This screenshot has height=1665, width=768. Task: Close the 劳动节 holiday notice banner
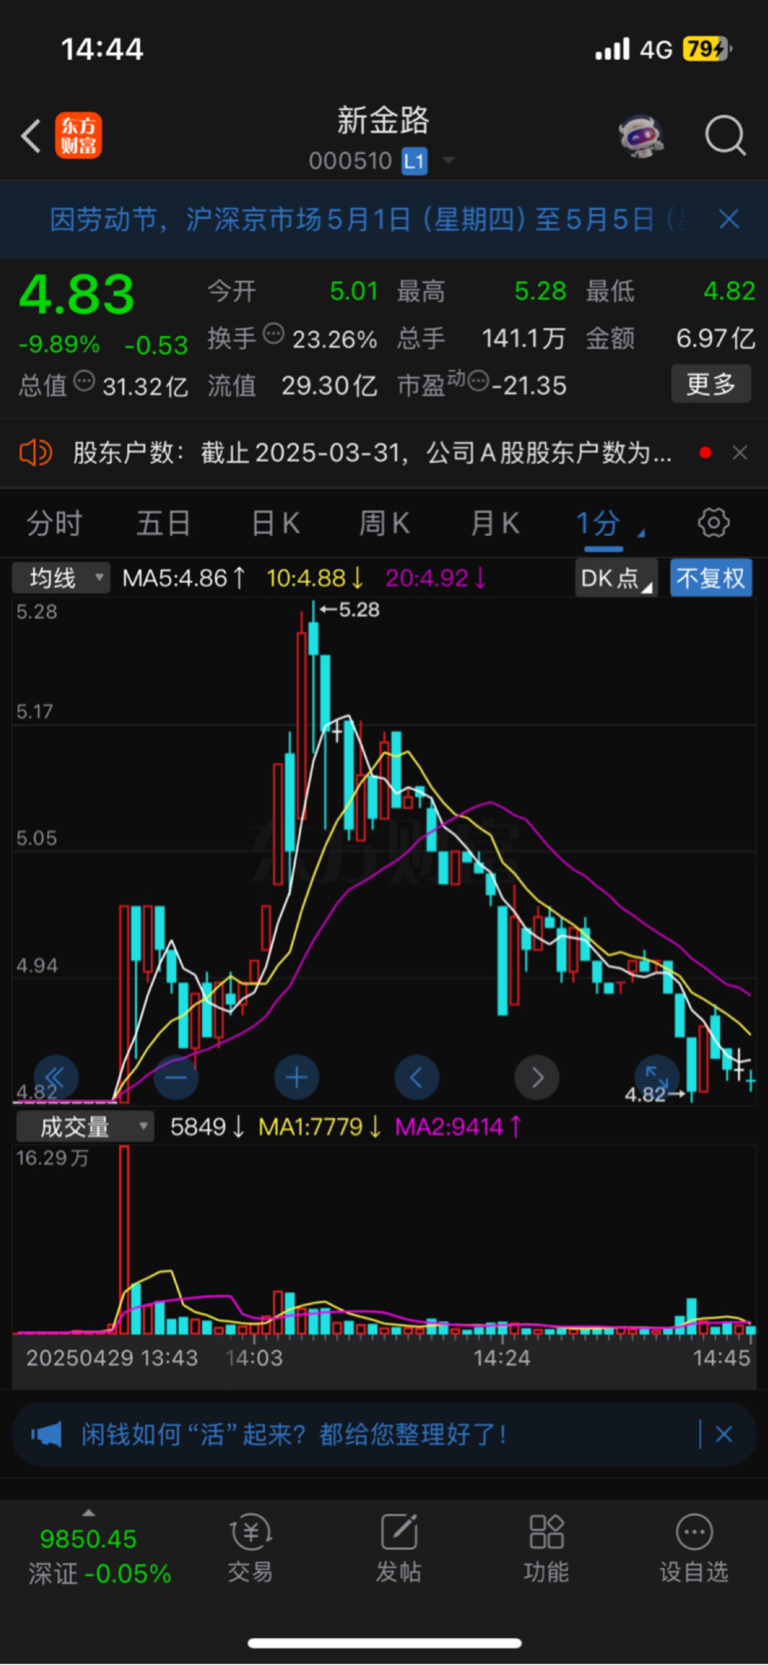pyautogui.click(x=729, y=219)
